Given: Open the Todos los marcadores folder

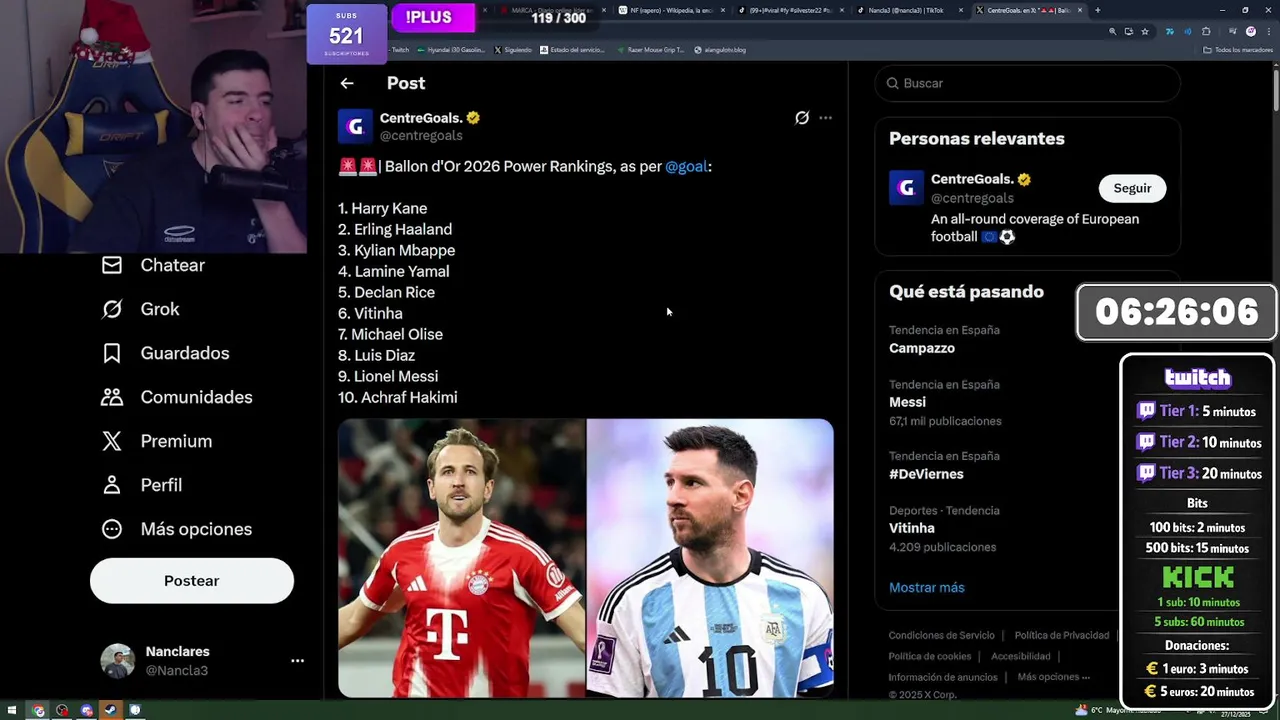Looking at the screenshot, I should click(1238, 49).
